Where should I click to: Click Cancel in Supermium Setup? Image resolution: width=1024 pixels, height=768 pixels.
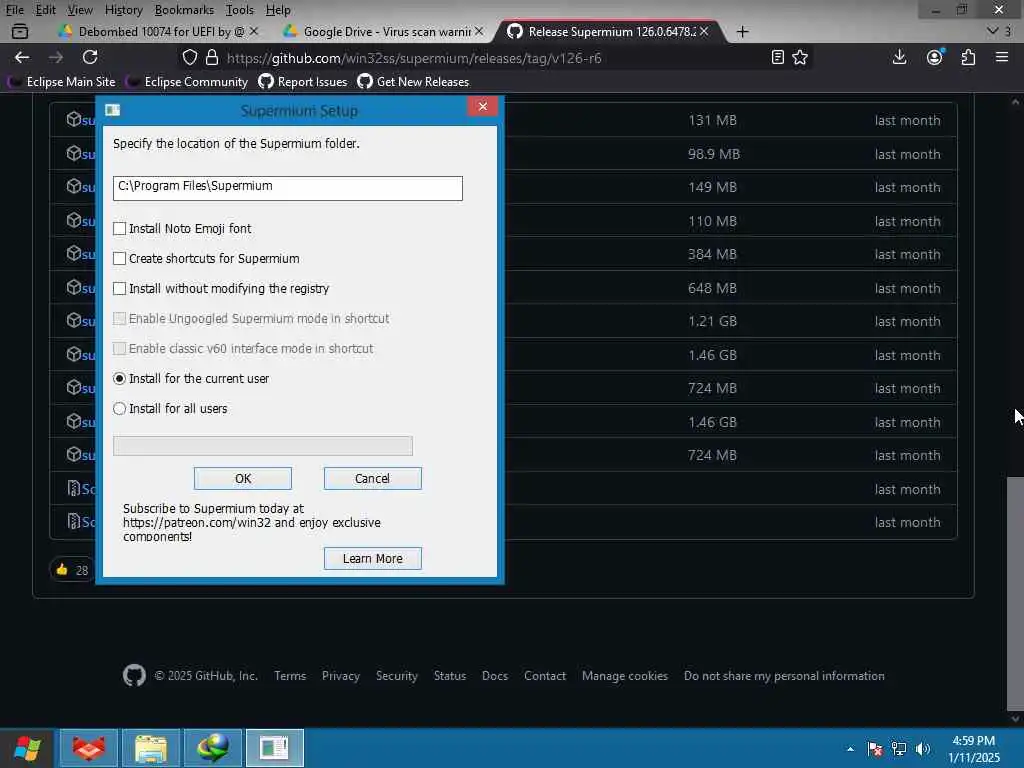point(372,479)
